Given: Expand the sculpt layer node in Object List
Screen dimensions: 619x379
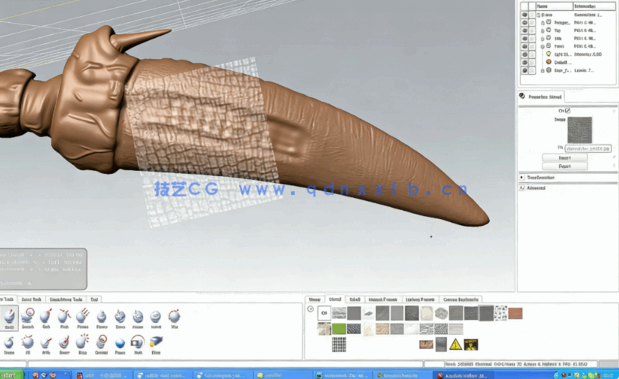Looking at the screenshot, I should click(x=543, y=71).
